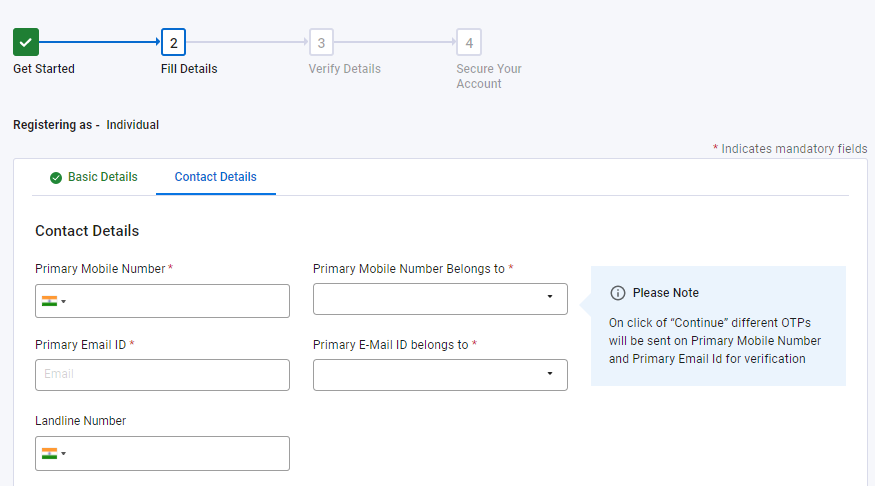Click the green checkmark Get Started step icon
The height and width of the screenshot is (486, 875).
[x=26, y=42]
